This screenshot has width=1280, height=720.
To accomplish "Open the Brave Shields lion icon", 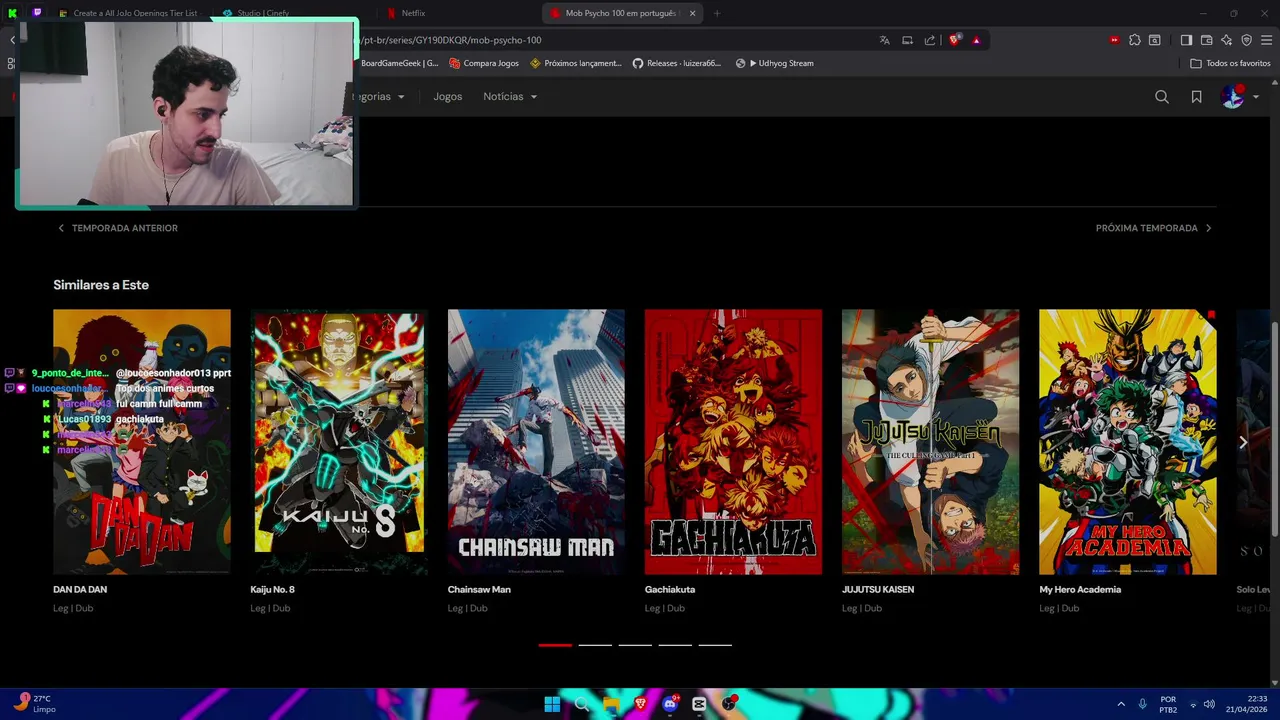I will pyautogui.click(x=955, y=40).
